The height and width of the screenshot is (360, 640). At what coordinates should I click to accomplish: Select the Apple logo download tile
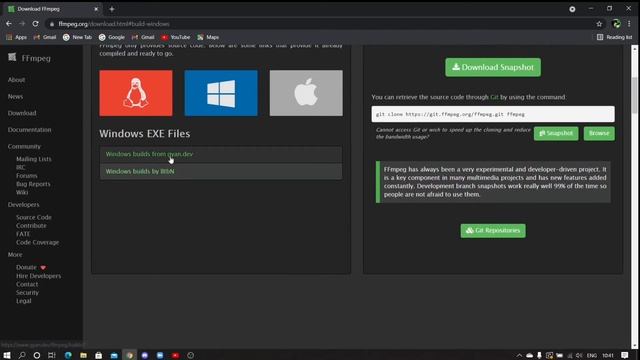coord(306,93)
